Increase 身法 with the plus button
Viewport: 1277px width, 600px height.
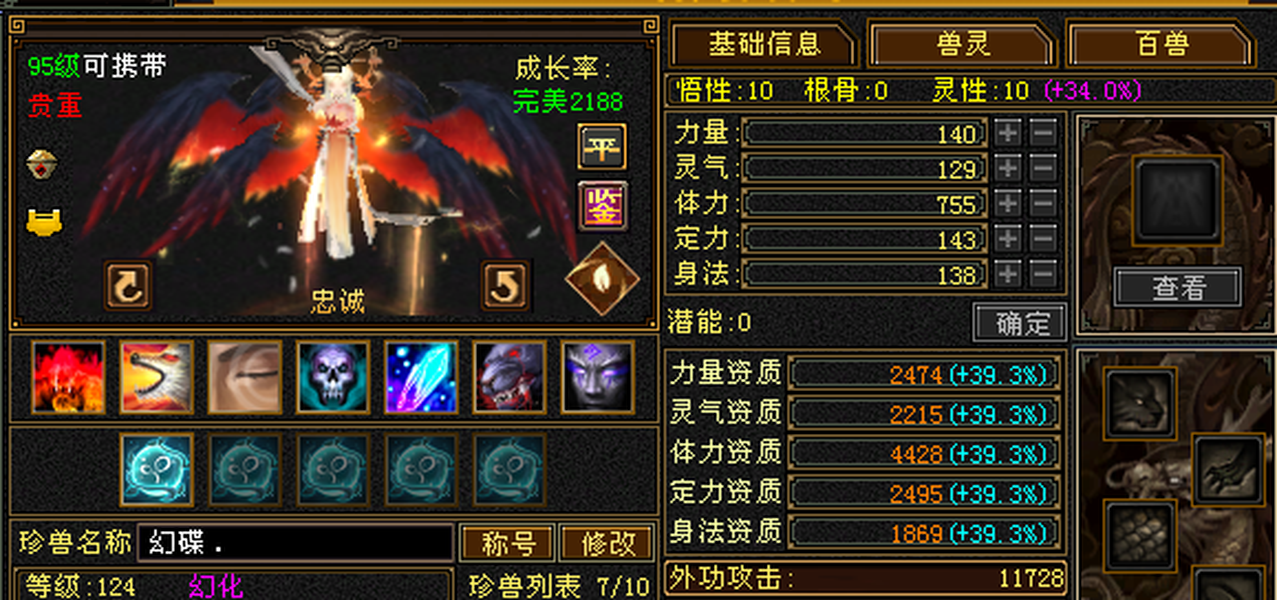1008,273
